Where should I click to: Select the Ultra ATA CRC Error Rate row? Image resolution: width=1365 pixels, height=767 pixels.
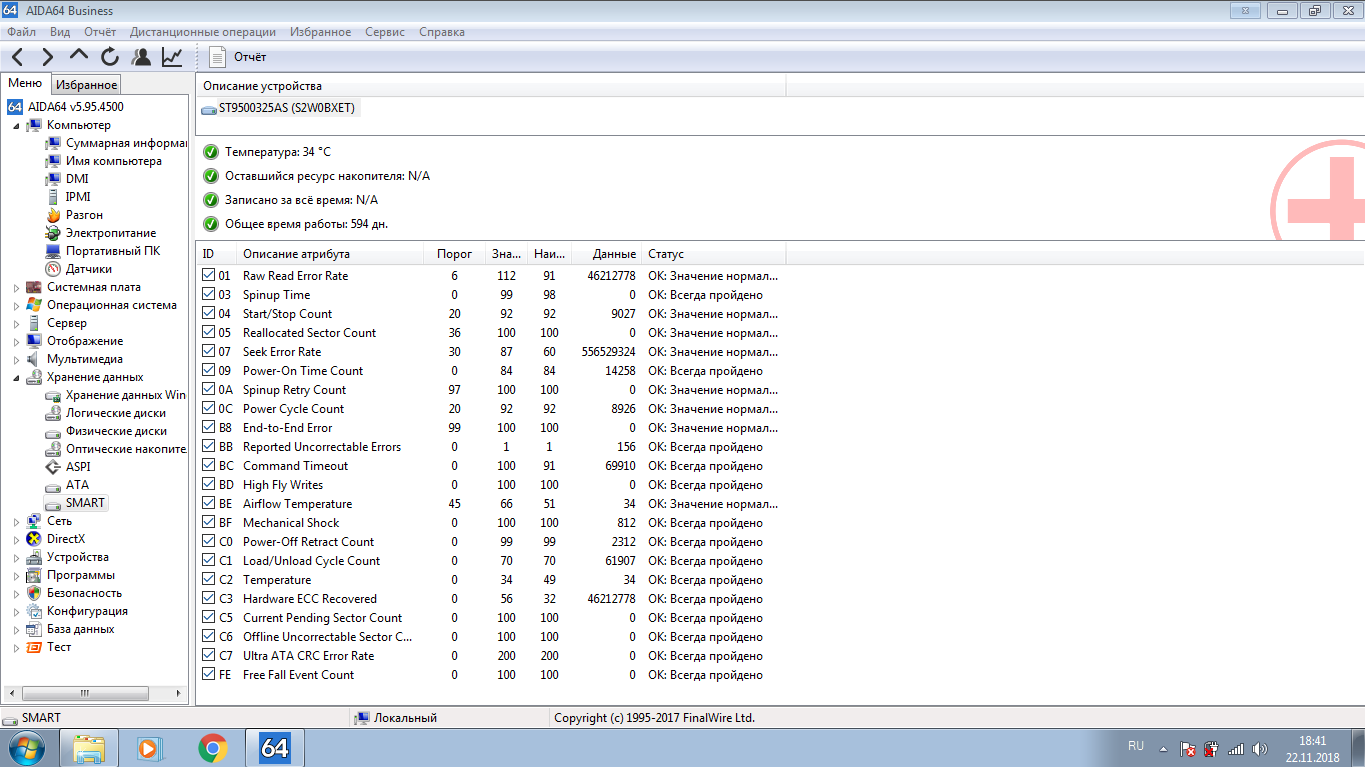click(491, 656)
